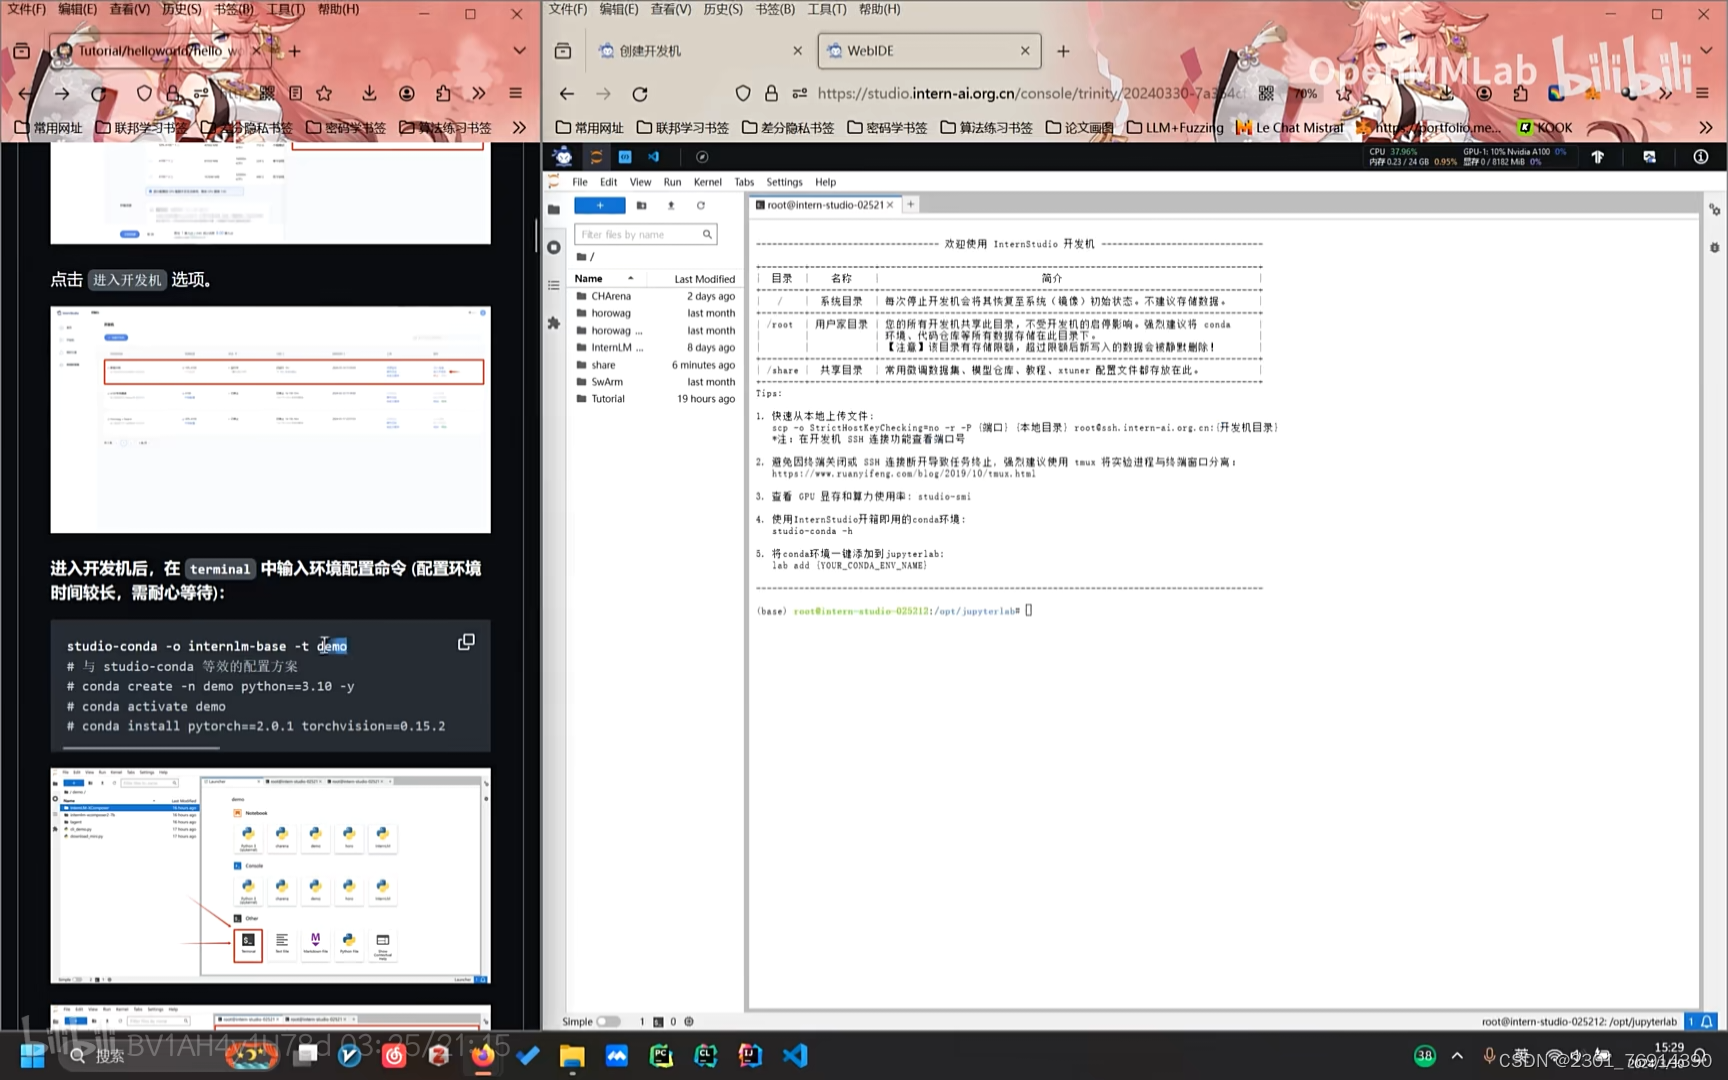
Task: Click the image sync icon beside TensorBoard
Action: pyautogui.click(x=1649, y=157)
